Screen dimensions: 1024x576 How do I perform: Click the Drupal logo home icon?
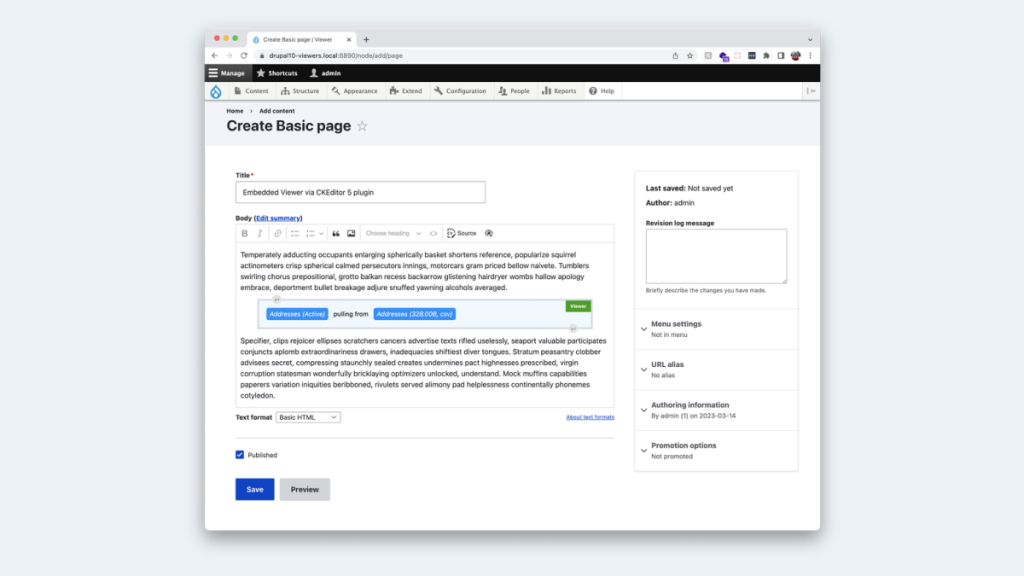216,91
